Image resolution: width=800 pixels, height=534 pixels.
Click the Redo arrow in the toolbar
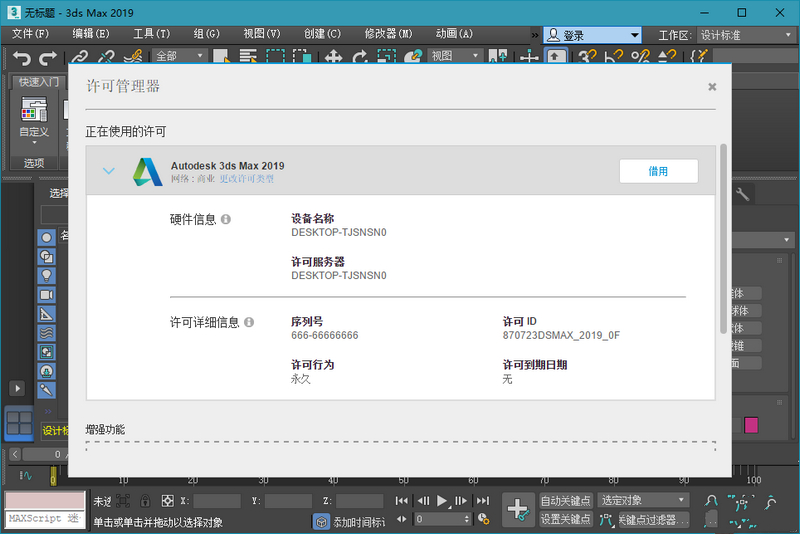point(46,58)
